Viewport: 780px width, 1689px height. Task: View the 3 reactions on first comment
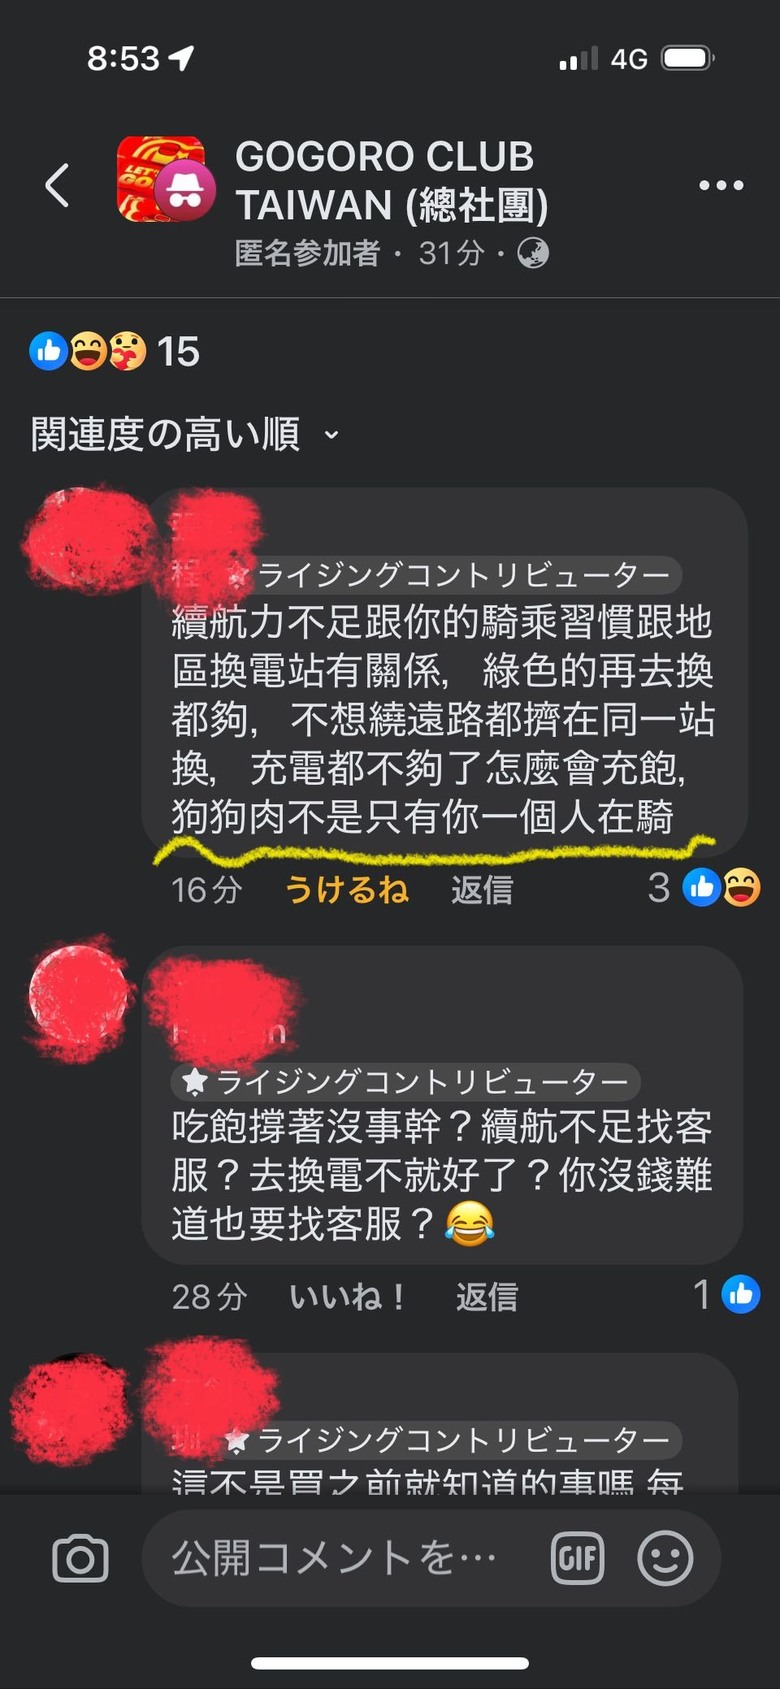pyautogui.click(x=704, y=888)
